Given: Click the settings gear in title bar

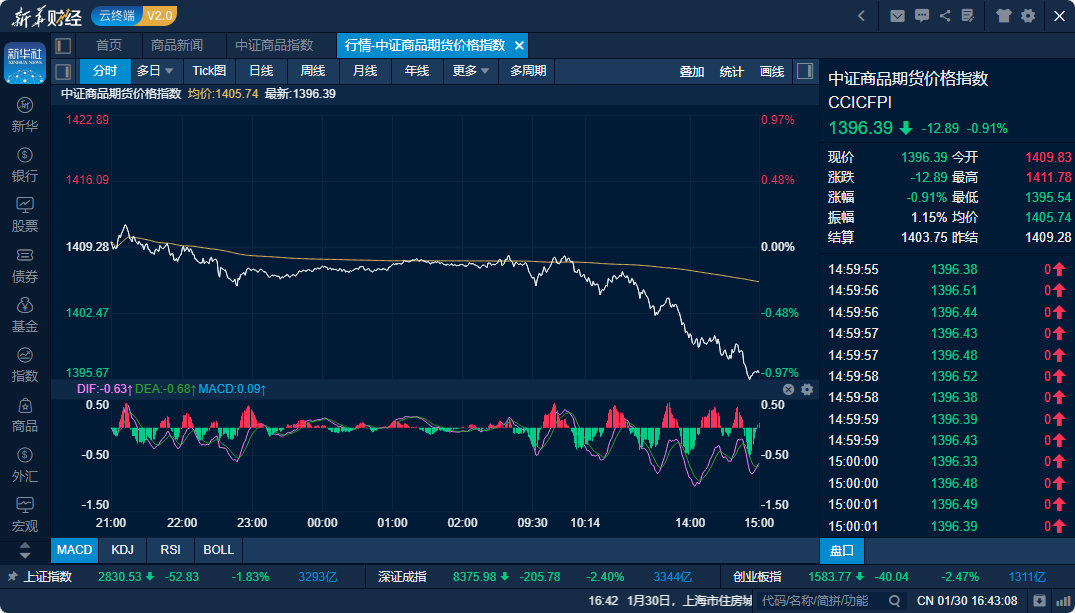Looking at the screenshot, I should 1030,16.
